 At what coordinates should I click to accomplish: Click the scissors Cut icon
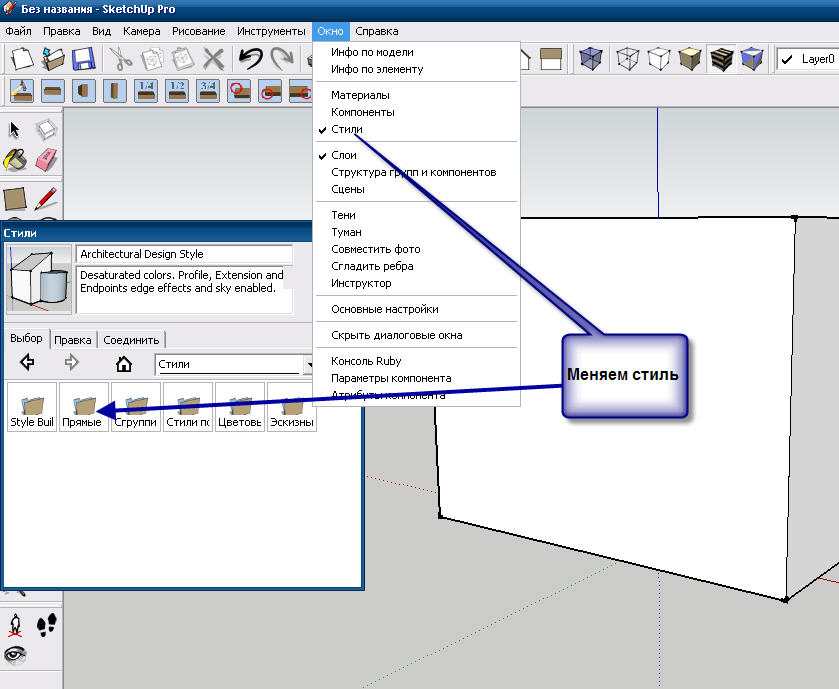120,59
